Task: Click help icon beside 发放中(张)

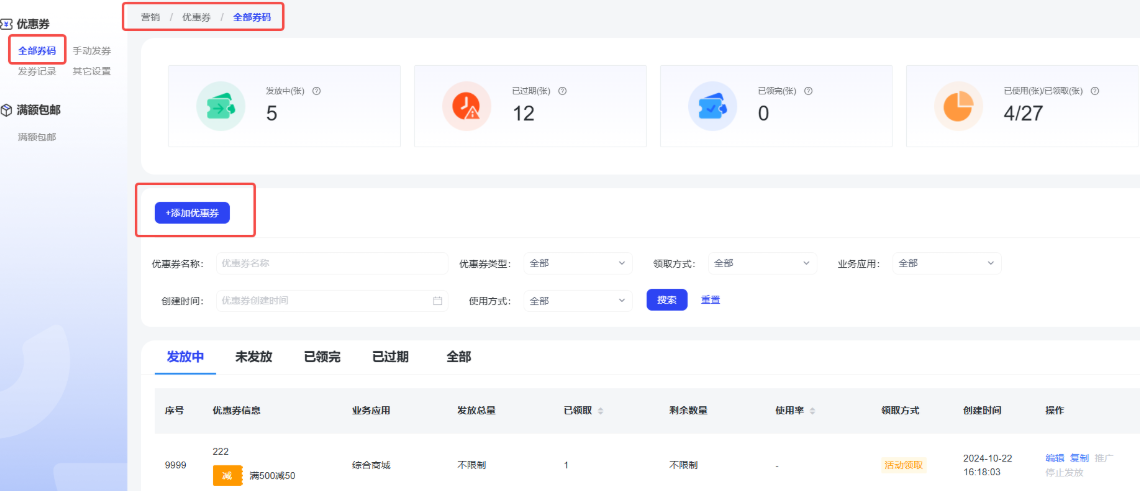Action: 317,91
